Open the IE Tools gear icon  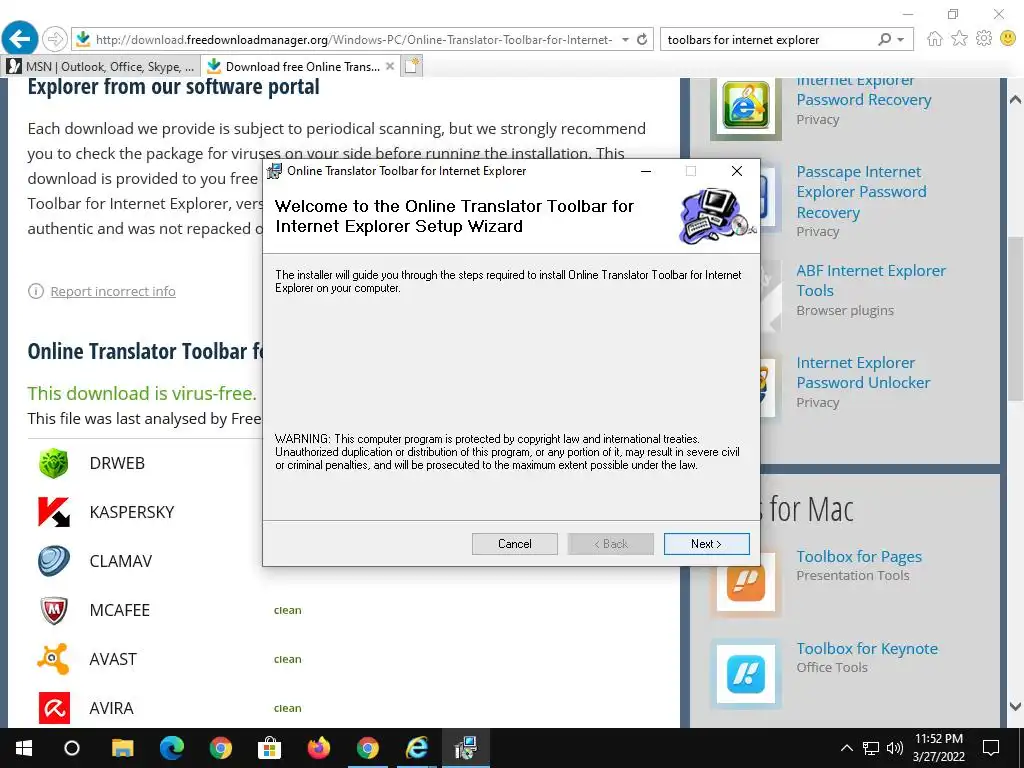click(x=984, y=39)
